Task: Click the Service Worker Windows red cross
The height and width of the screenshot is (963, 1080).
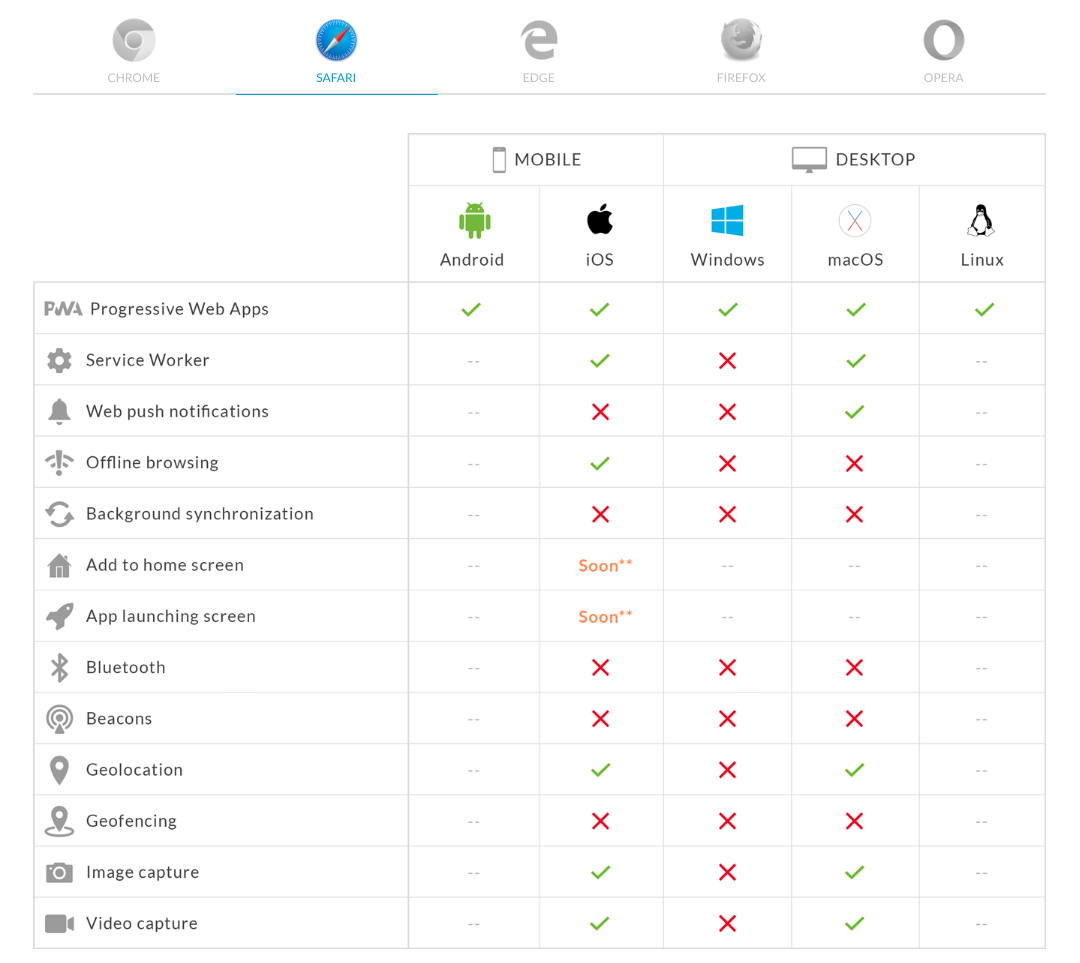Action: (727, 360)
